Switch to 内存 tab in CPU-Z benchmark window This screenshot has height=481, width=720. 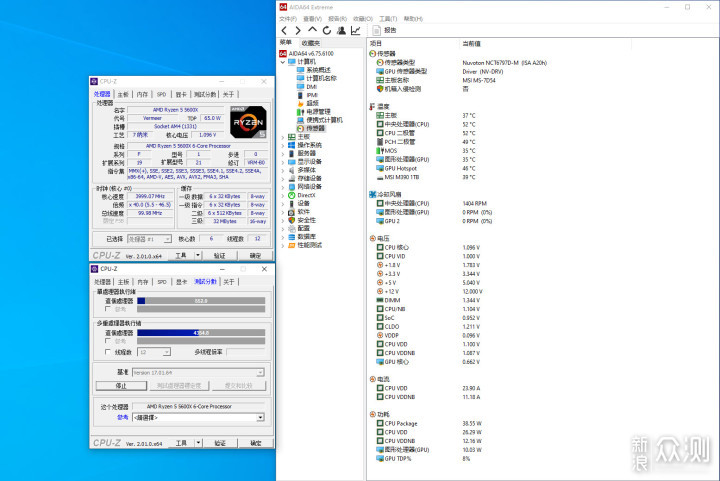(143, 282)
